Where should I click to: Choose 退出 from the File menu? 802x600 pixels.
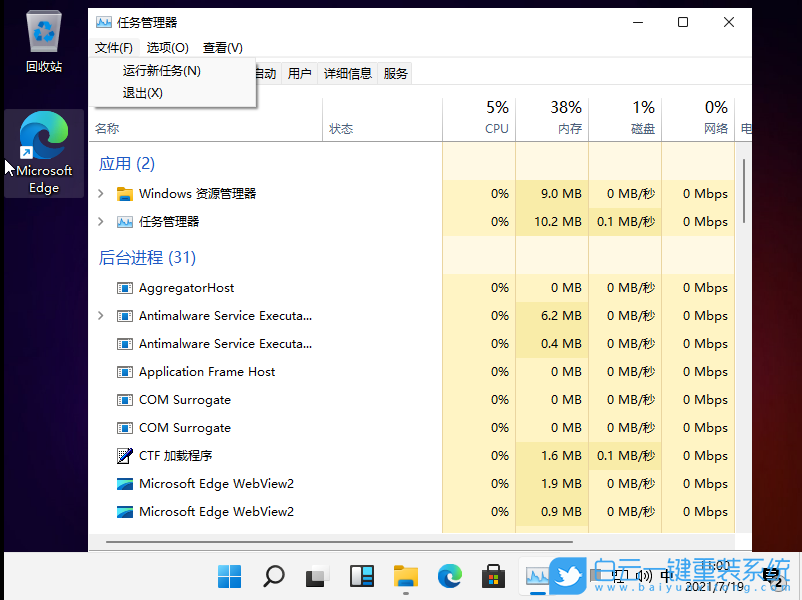(x=141, y=92)
